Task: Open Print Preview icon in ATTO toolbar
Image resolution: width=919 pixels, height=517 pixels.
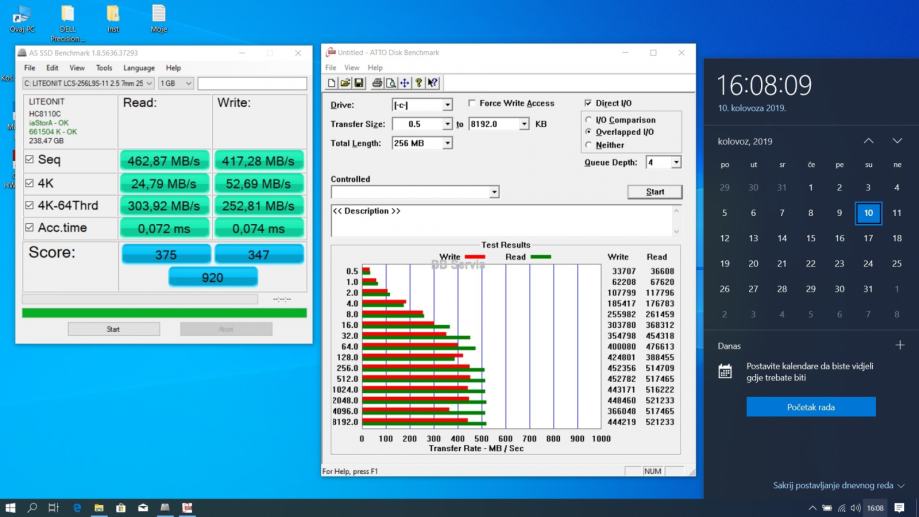Action: coord(390,83)
